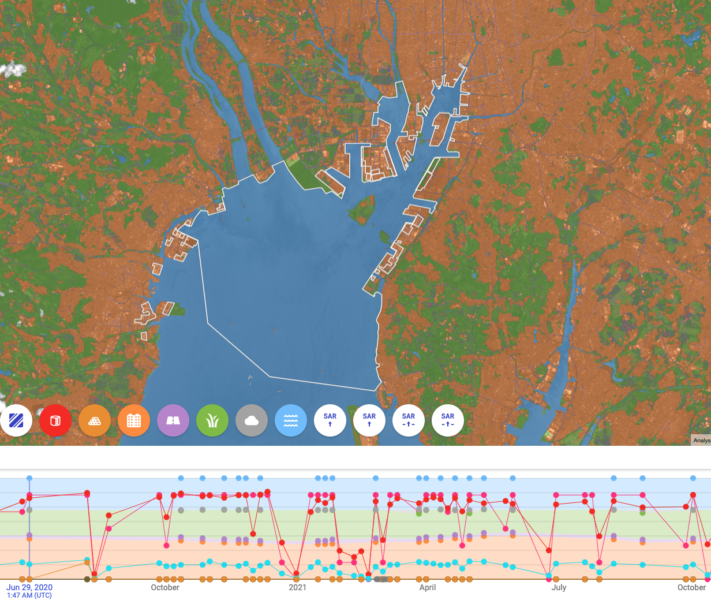
Task: Toggle the blue water waves layer
Action: [x=291, y=421]
